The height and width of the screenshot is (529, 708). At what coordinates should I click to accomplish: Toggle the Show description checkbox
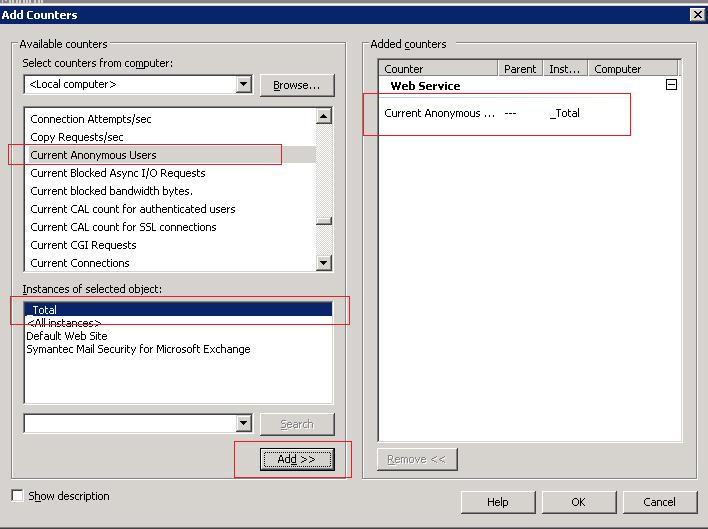(x=18, y=496)
